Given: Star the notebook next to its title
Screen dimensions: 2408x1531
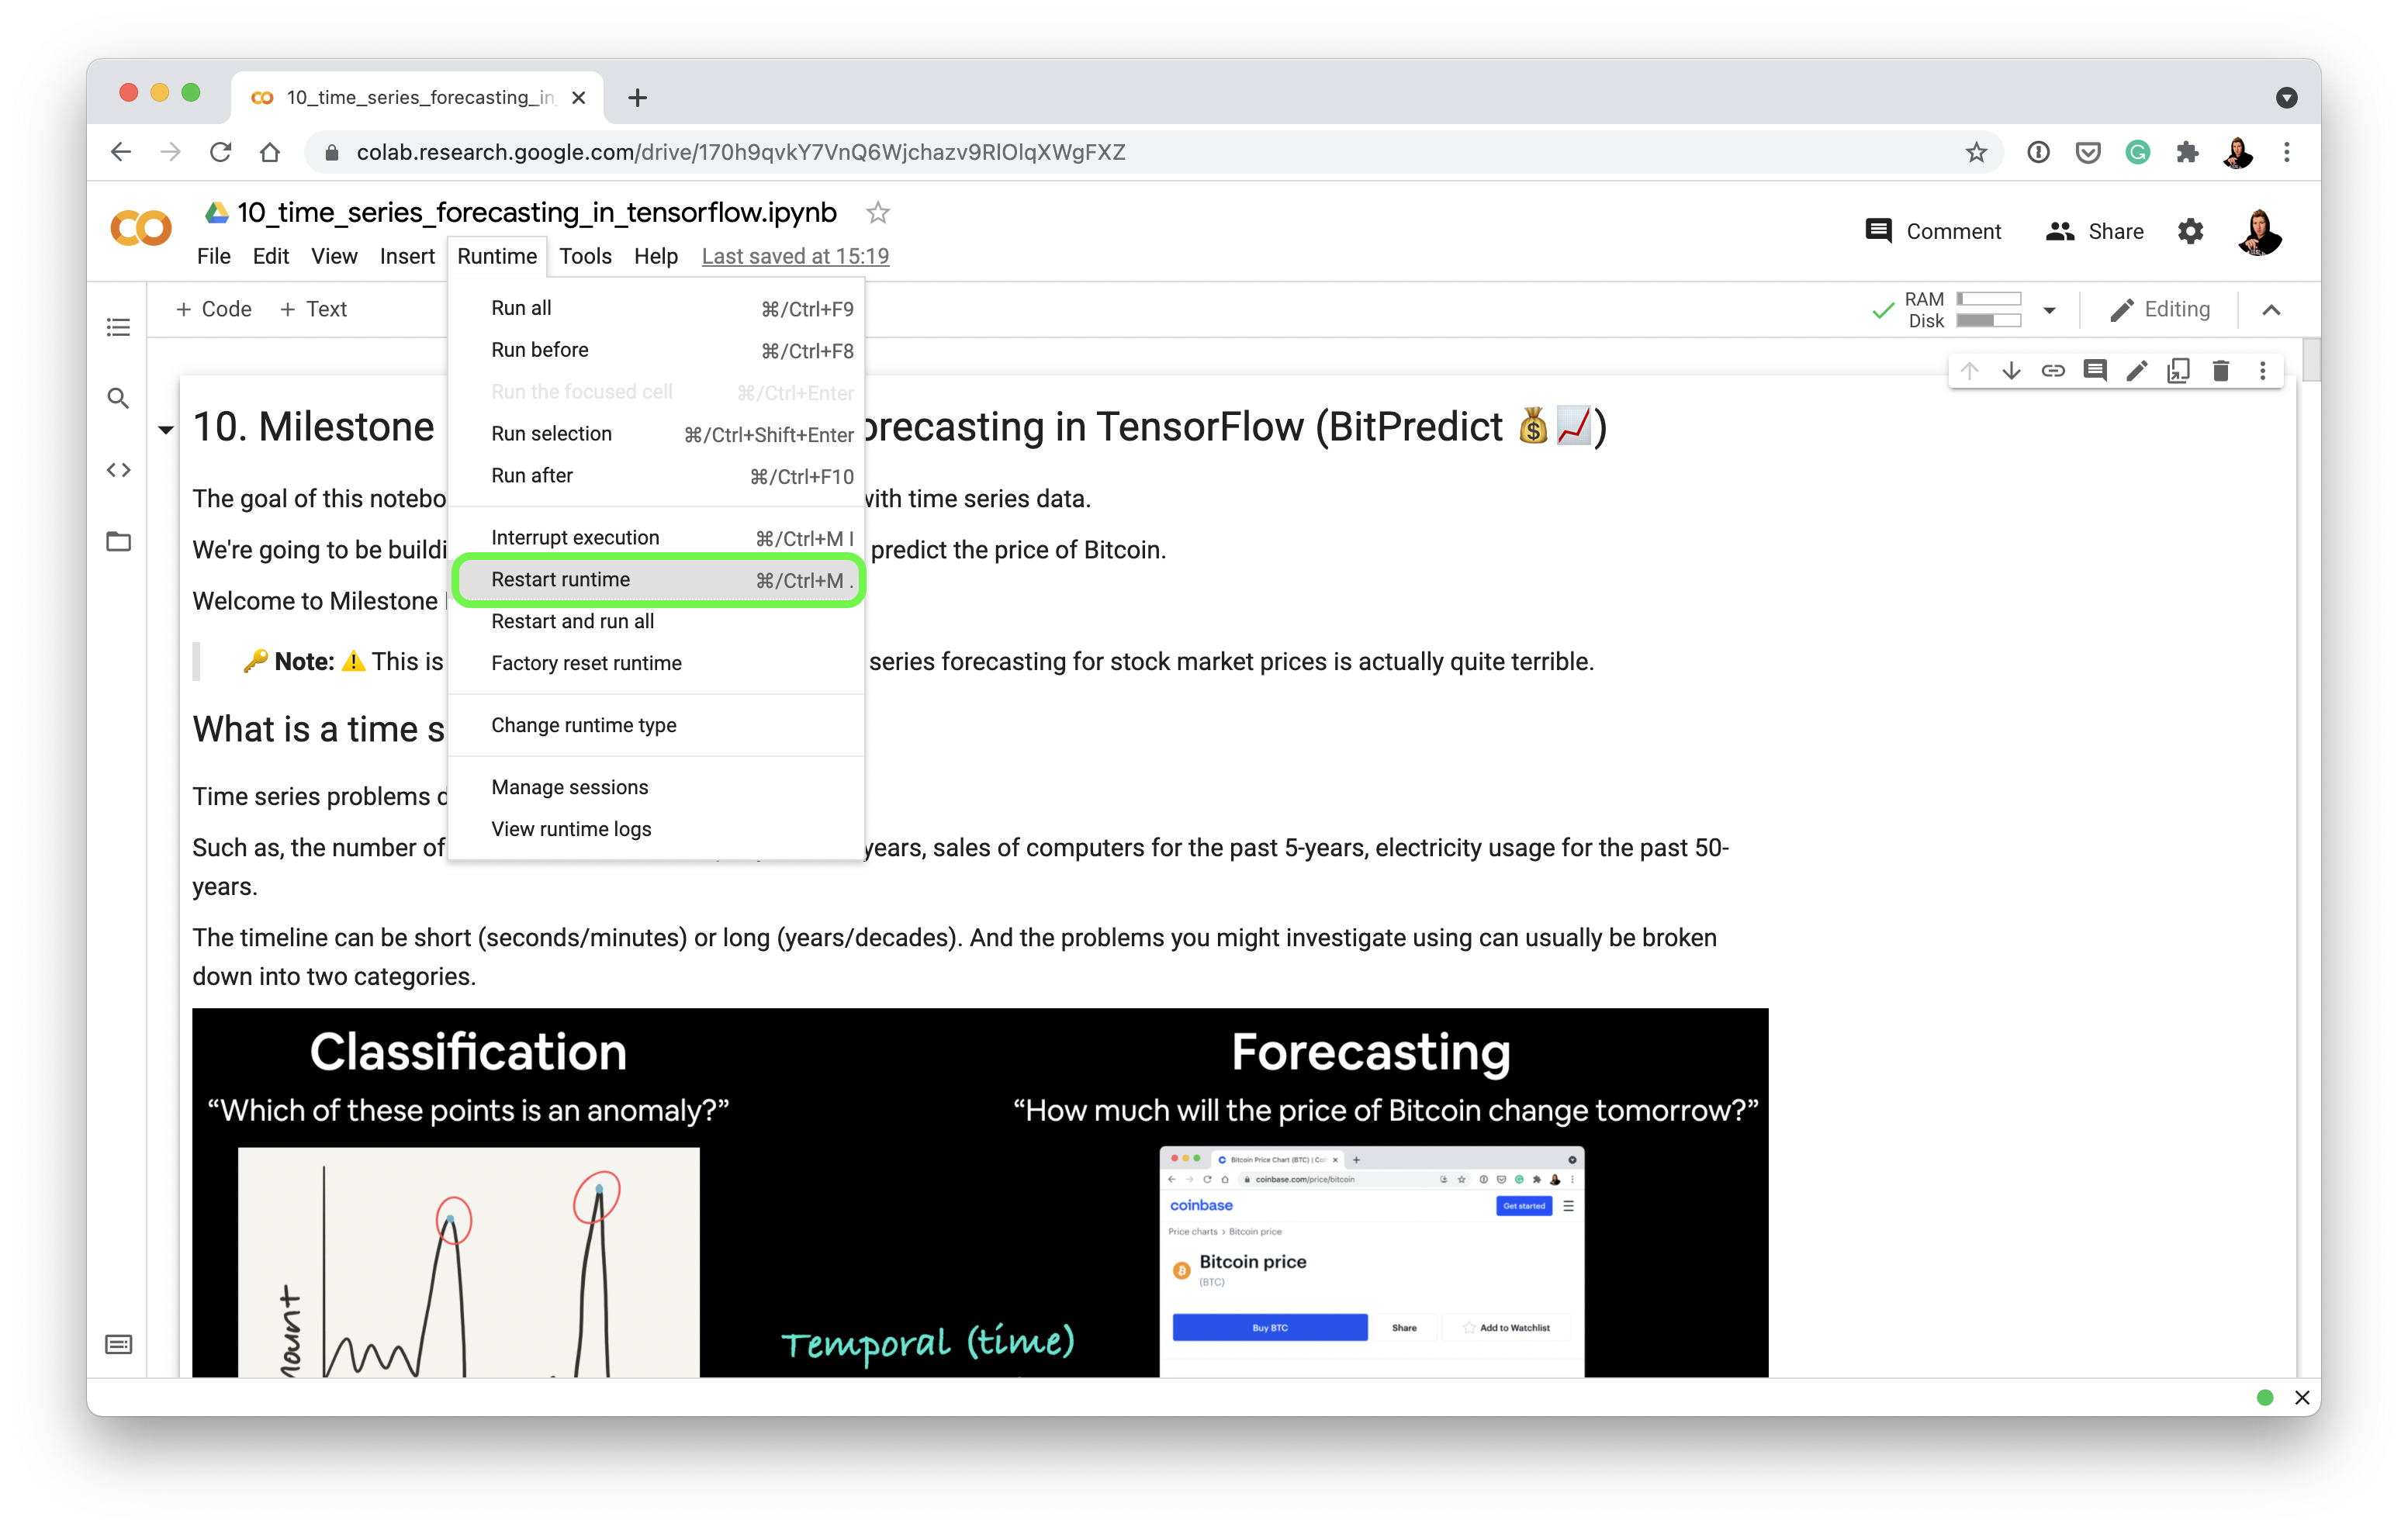Looking at the screenshot, I should [x=877, y=212].
